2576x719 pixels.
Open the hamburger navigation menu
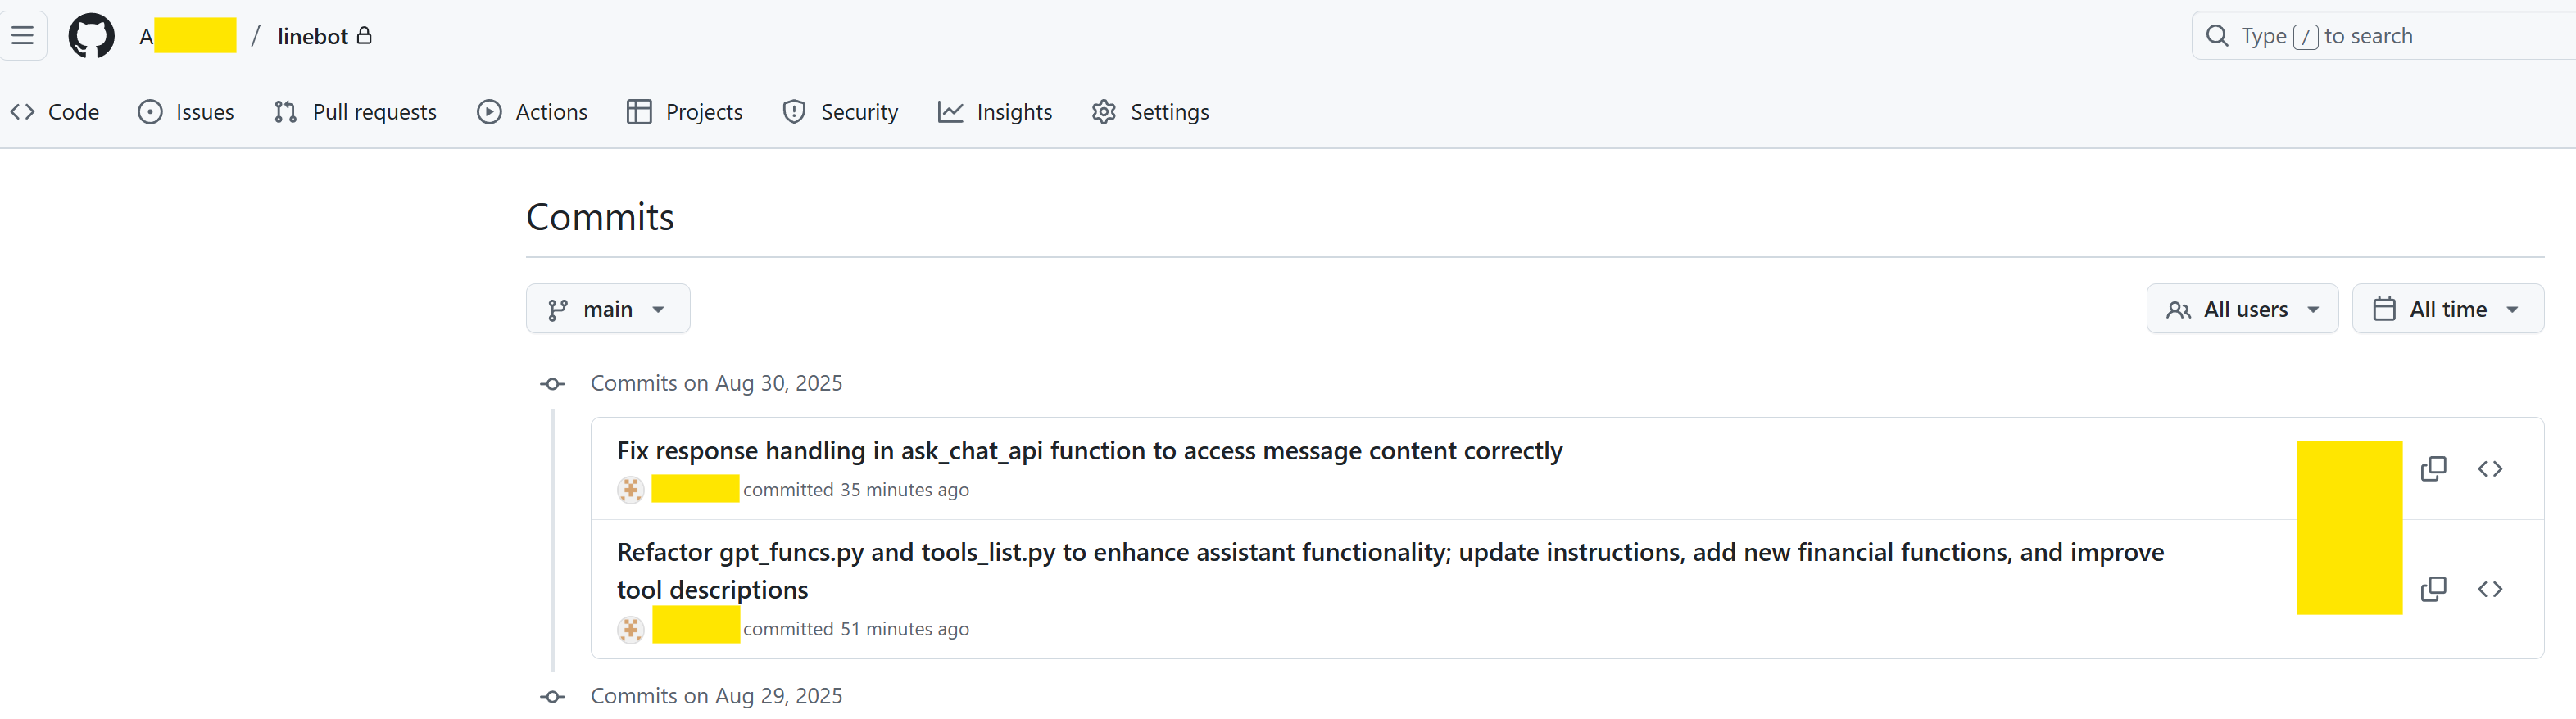[x=22, y=36]
